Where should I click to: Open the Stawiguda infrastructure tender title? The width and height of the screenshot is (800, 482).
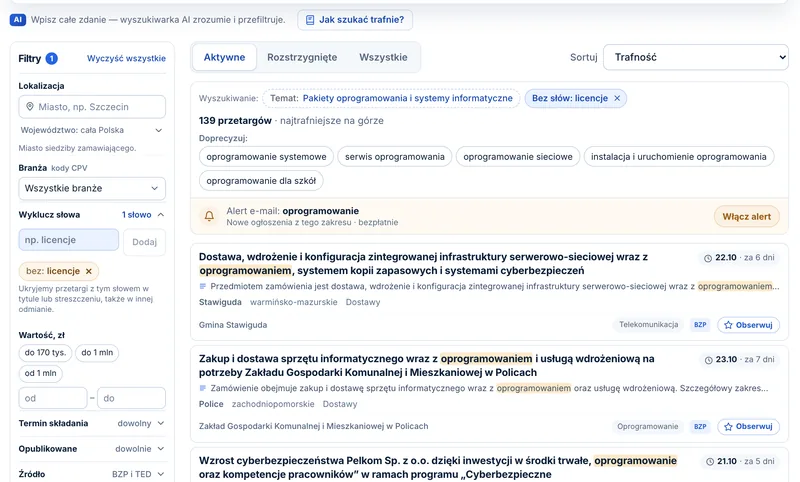click(423, 264)
